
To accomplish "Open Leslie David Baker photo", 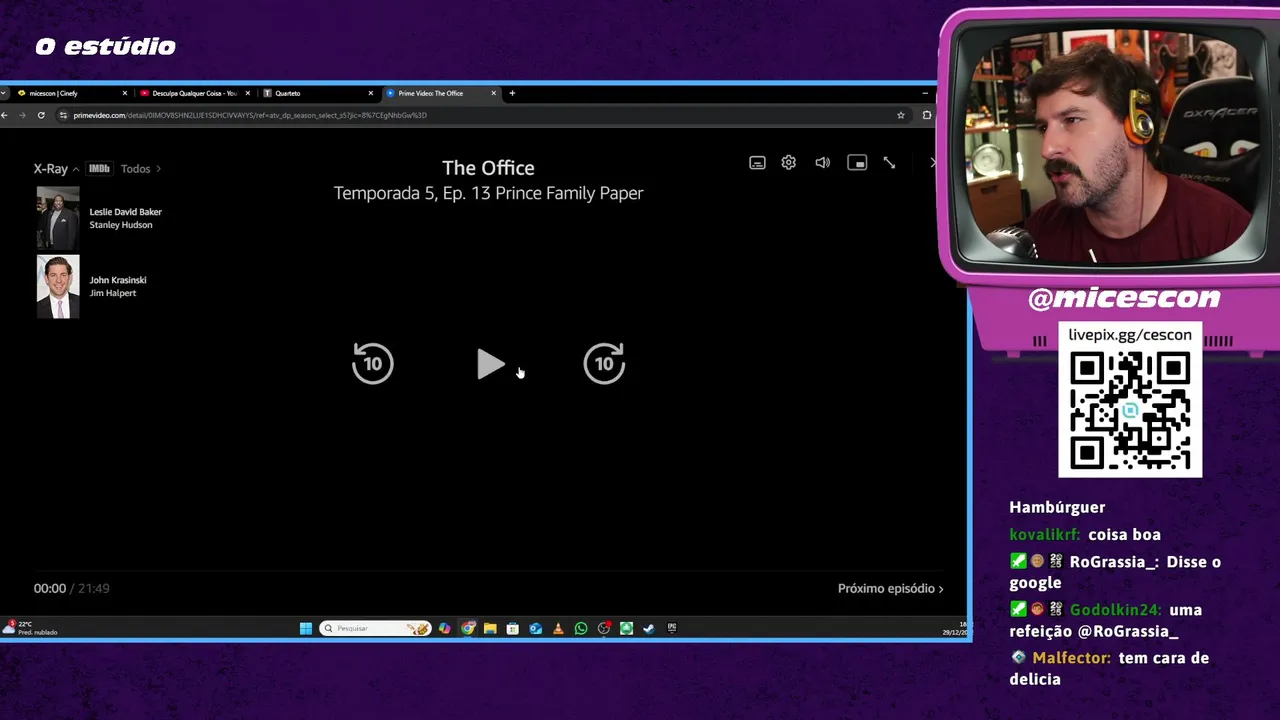I will pos(58,218).
